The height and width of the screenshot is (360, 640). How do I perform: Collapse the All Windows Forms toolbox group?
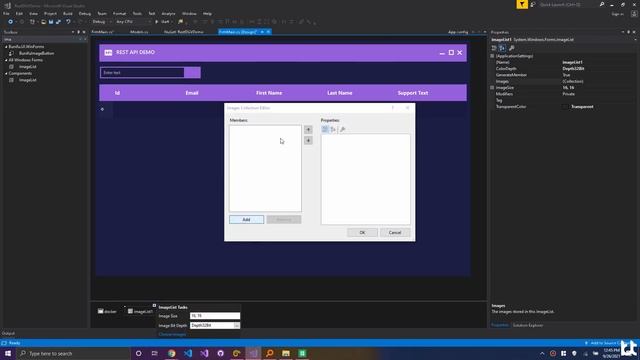point(6,60)
